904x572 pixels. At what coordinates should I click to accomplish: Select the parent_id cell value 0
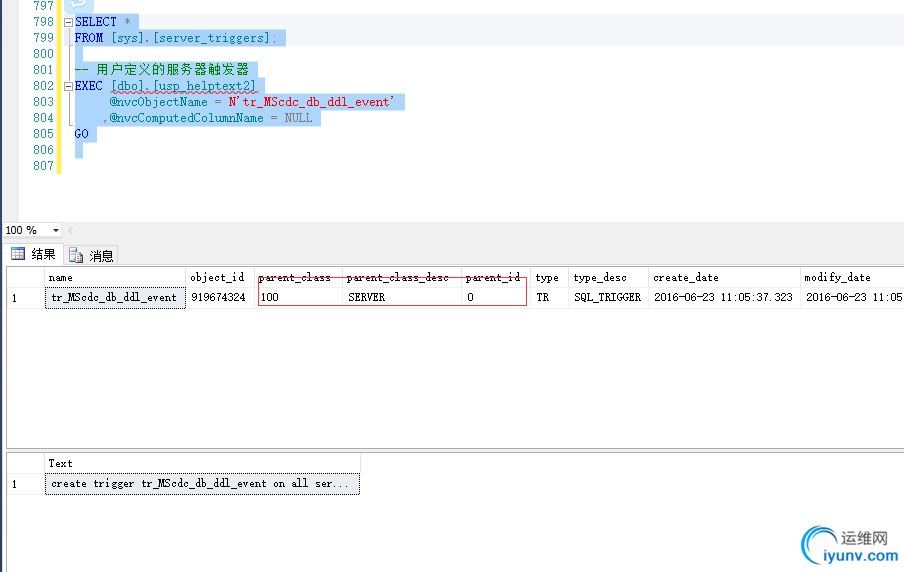coord(495,298)
